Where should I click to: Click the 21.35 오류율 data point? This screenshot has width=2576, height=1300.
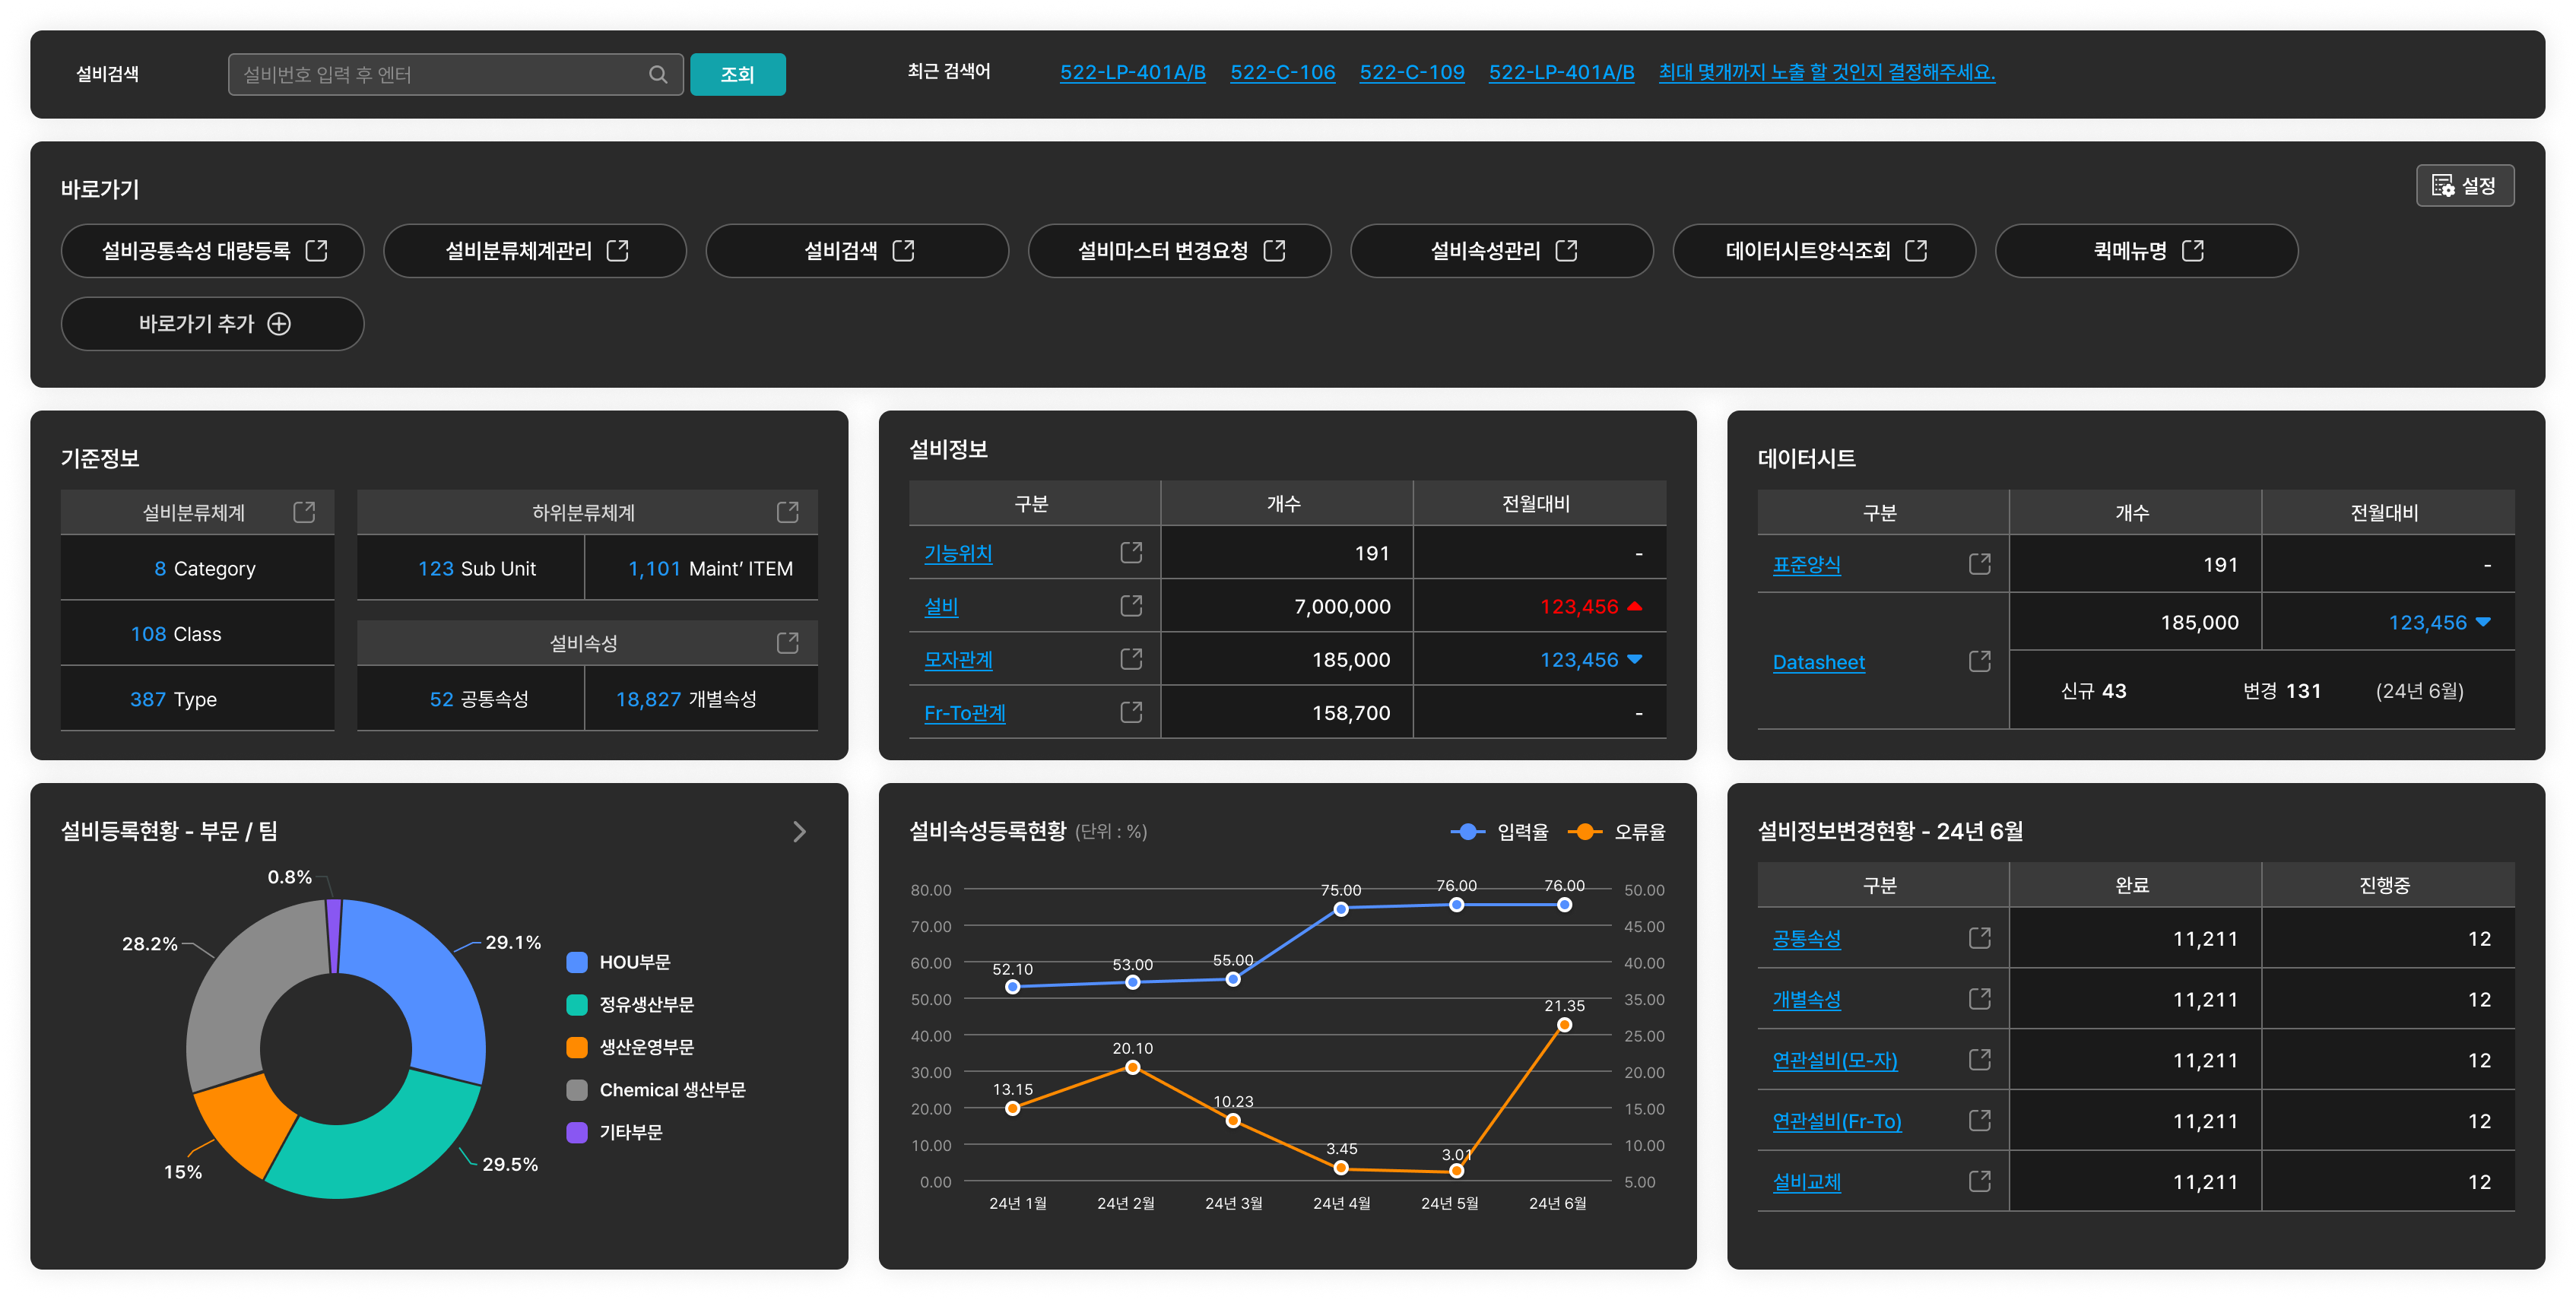point(1564,1024)
